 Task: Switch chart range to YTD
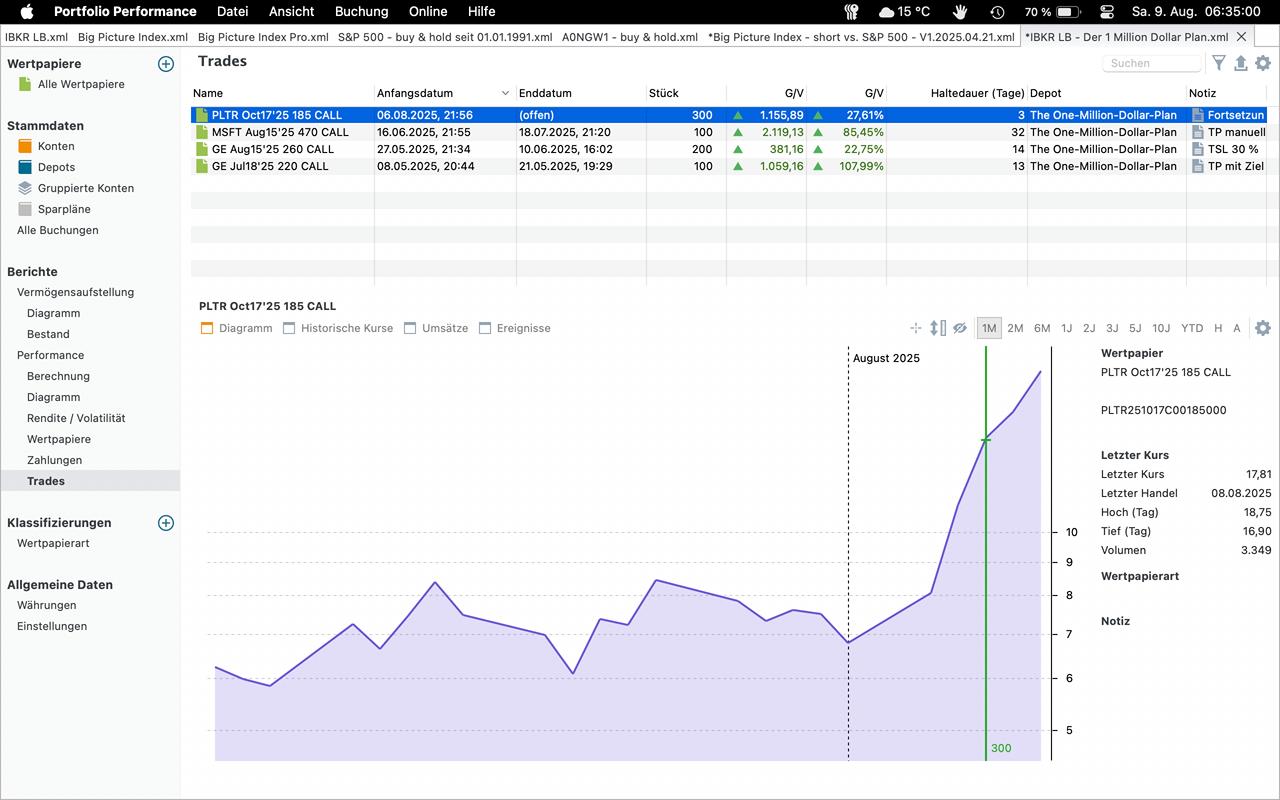1191,328
